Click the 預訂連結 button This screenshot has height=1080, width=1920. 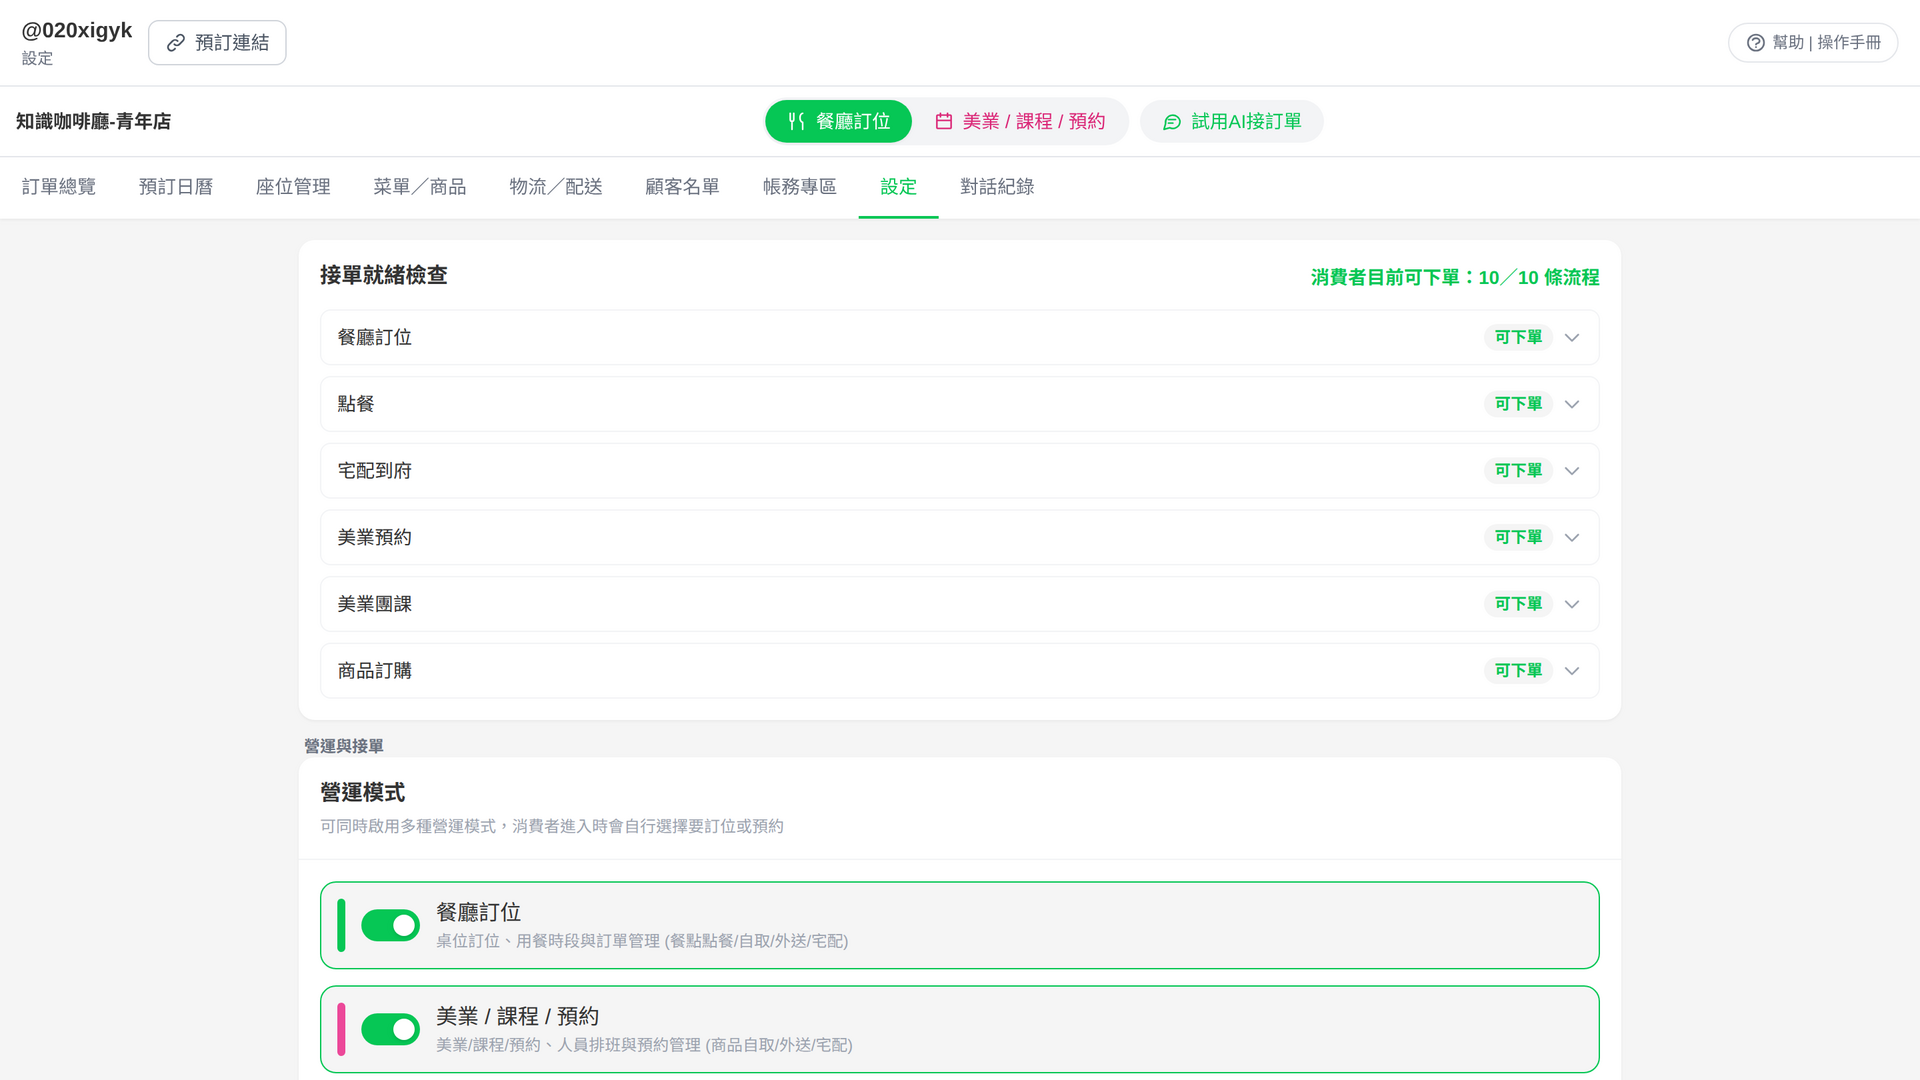click(x=217, y=43)
